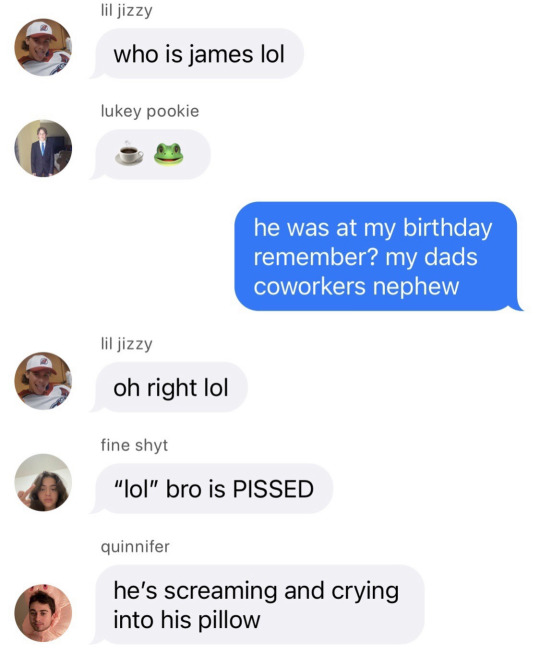Click the "quinnifer" sender name
This screenshot has width=540, height=655.
135,546
